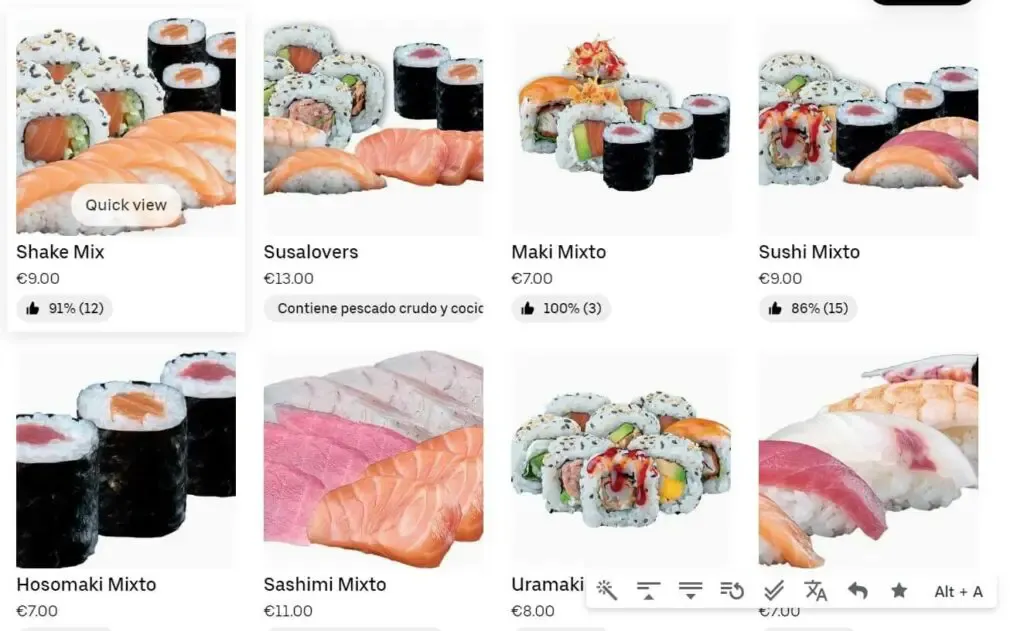Click the magic wand icon in floating toolbar
The image size is (1024, 631).
click(607, 591)
